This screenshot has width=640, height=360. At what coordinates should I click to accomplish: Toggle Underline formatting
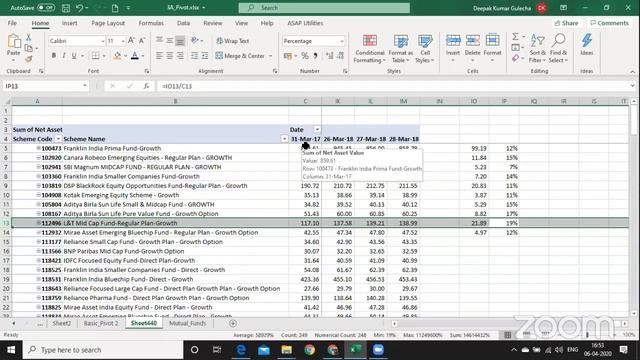coord(74,56)
